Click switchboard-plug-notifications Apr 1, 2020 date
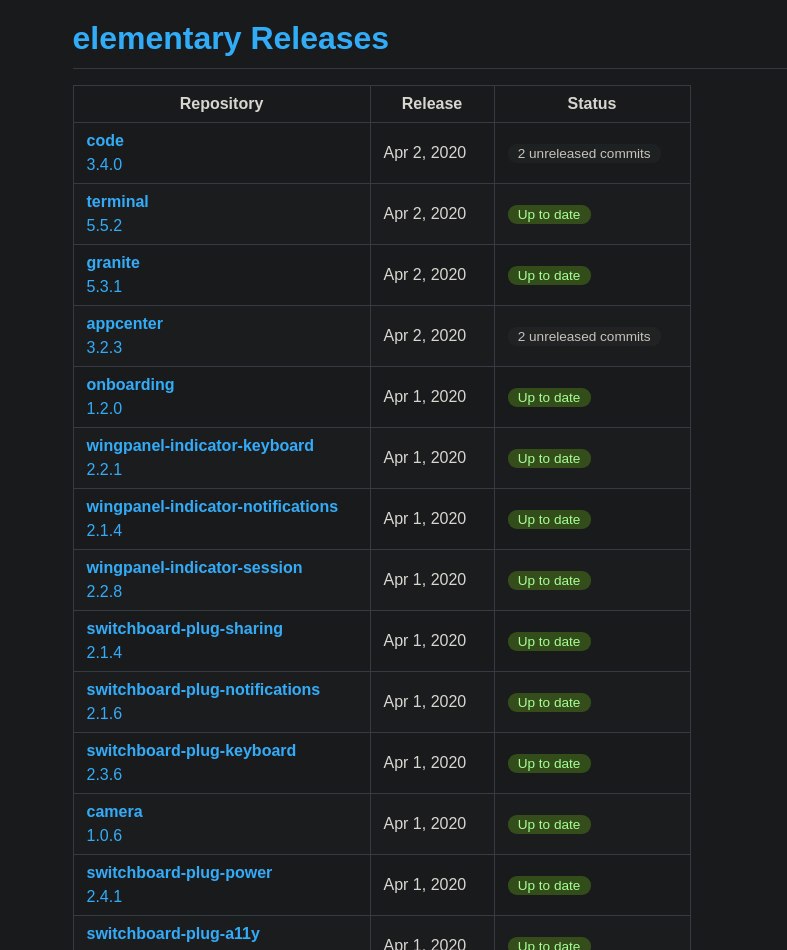The height and width of the screenshot is (950, 787). pyautogui.click(x=425, y=702)
